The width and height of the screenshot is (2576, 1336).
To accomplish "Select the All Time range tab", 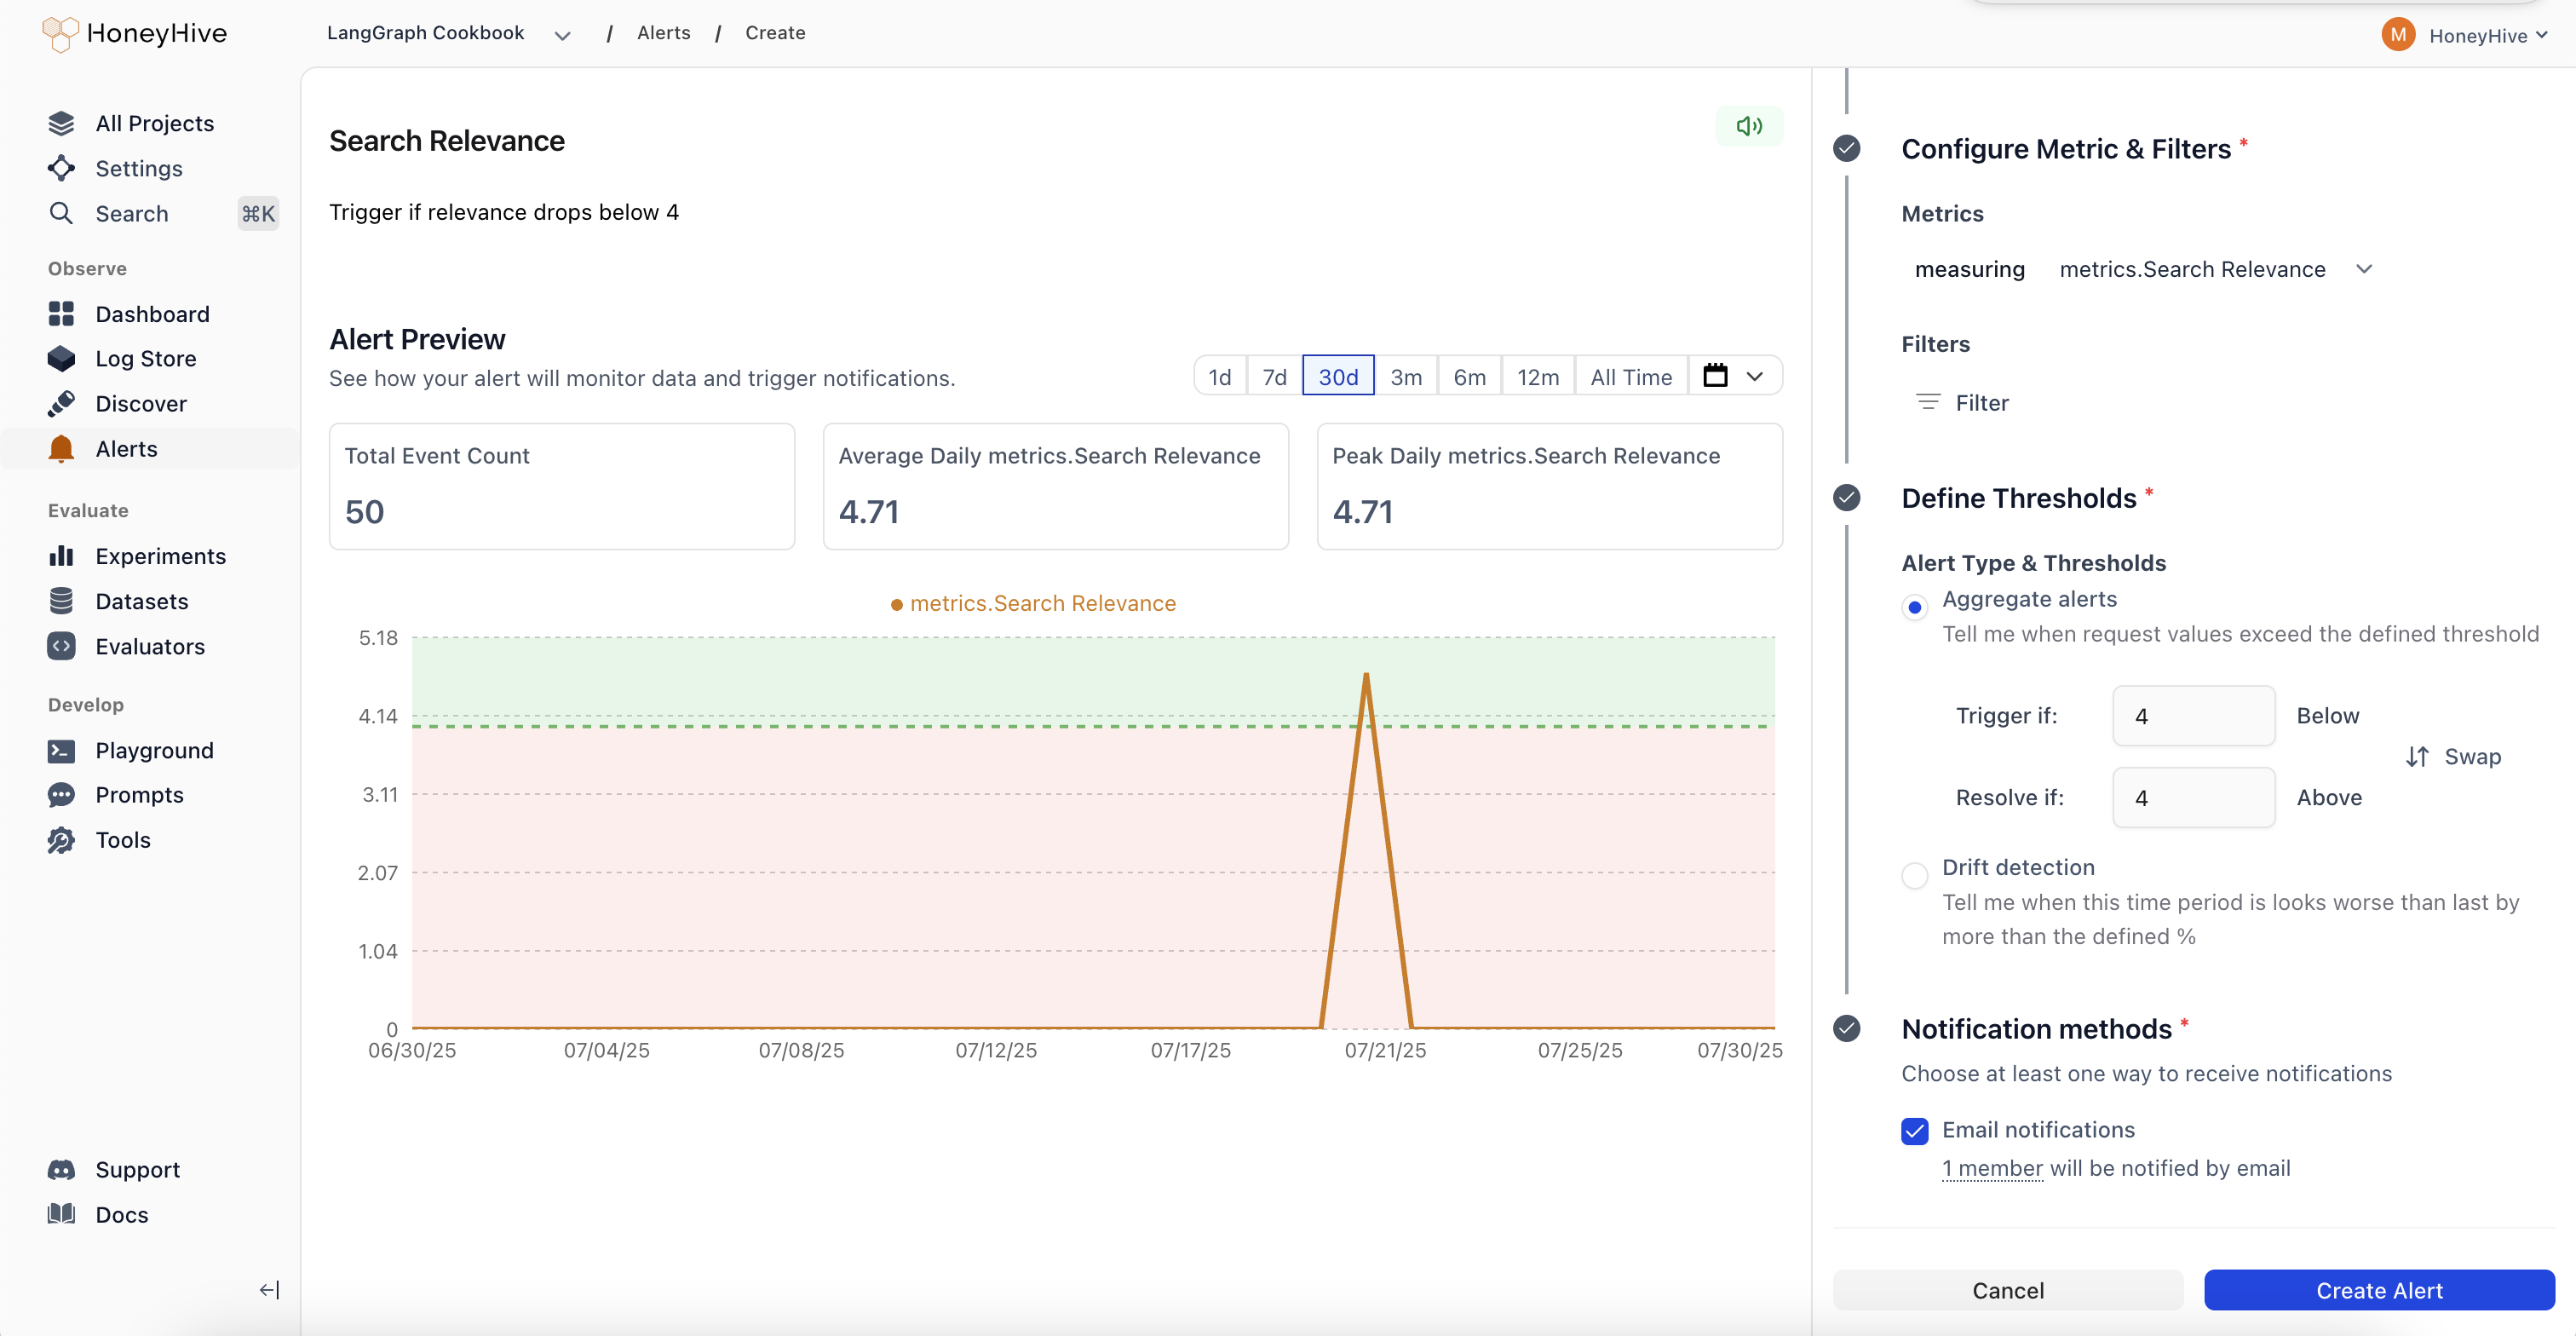I will (x=1630, y=377).
